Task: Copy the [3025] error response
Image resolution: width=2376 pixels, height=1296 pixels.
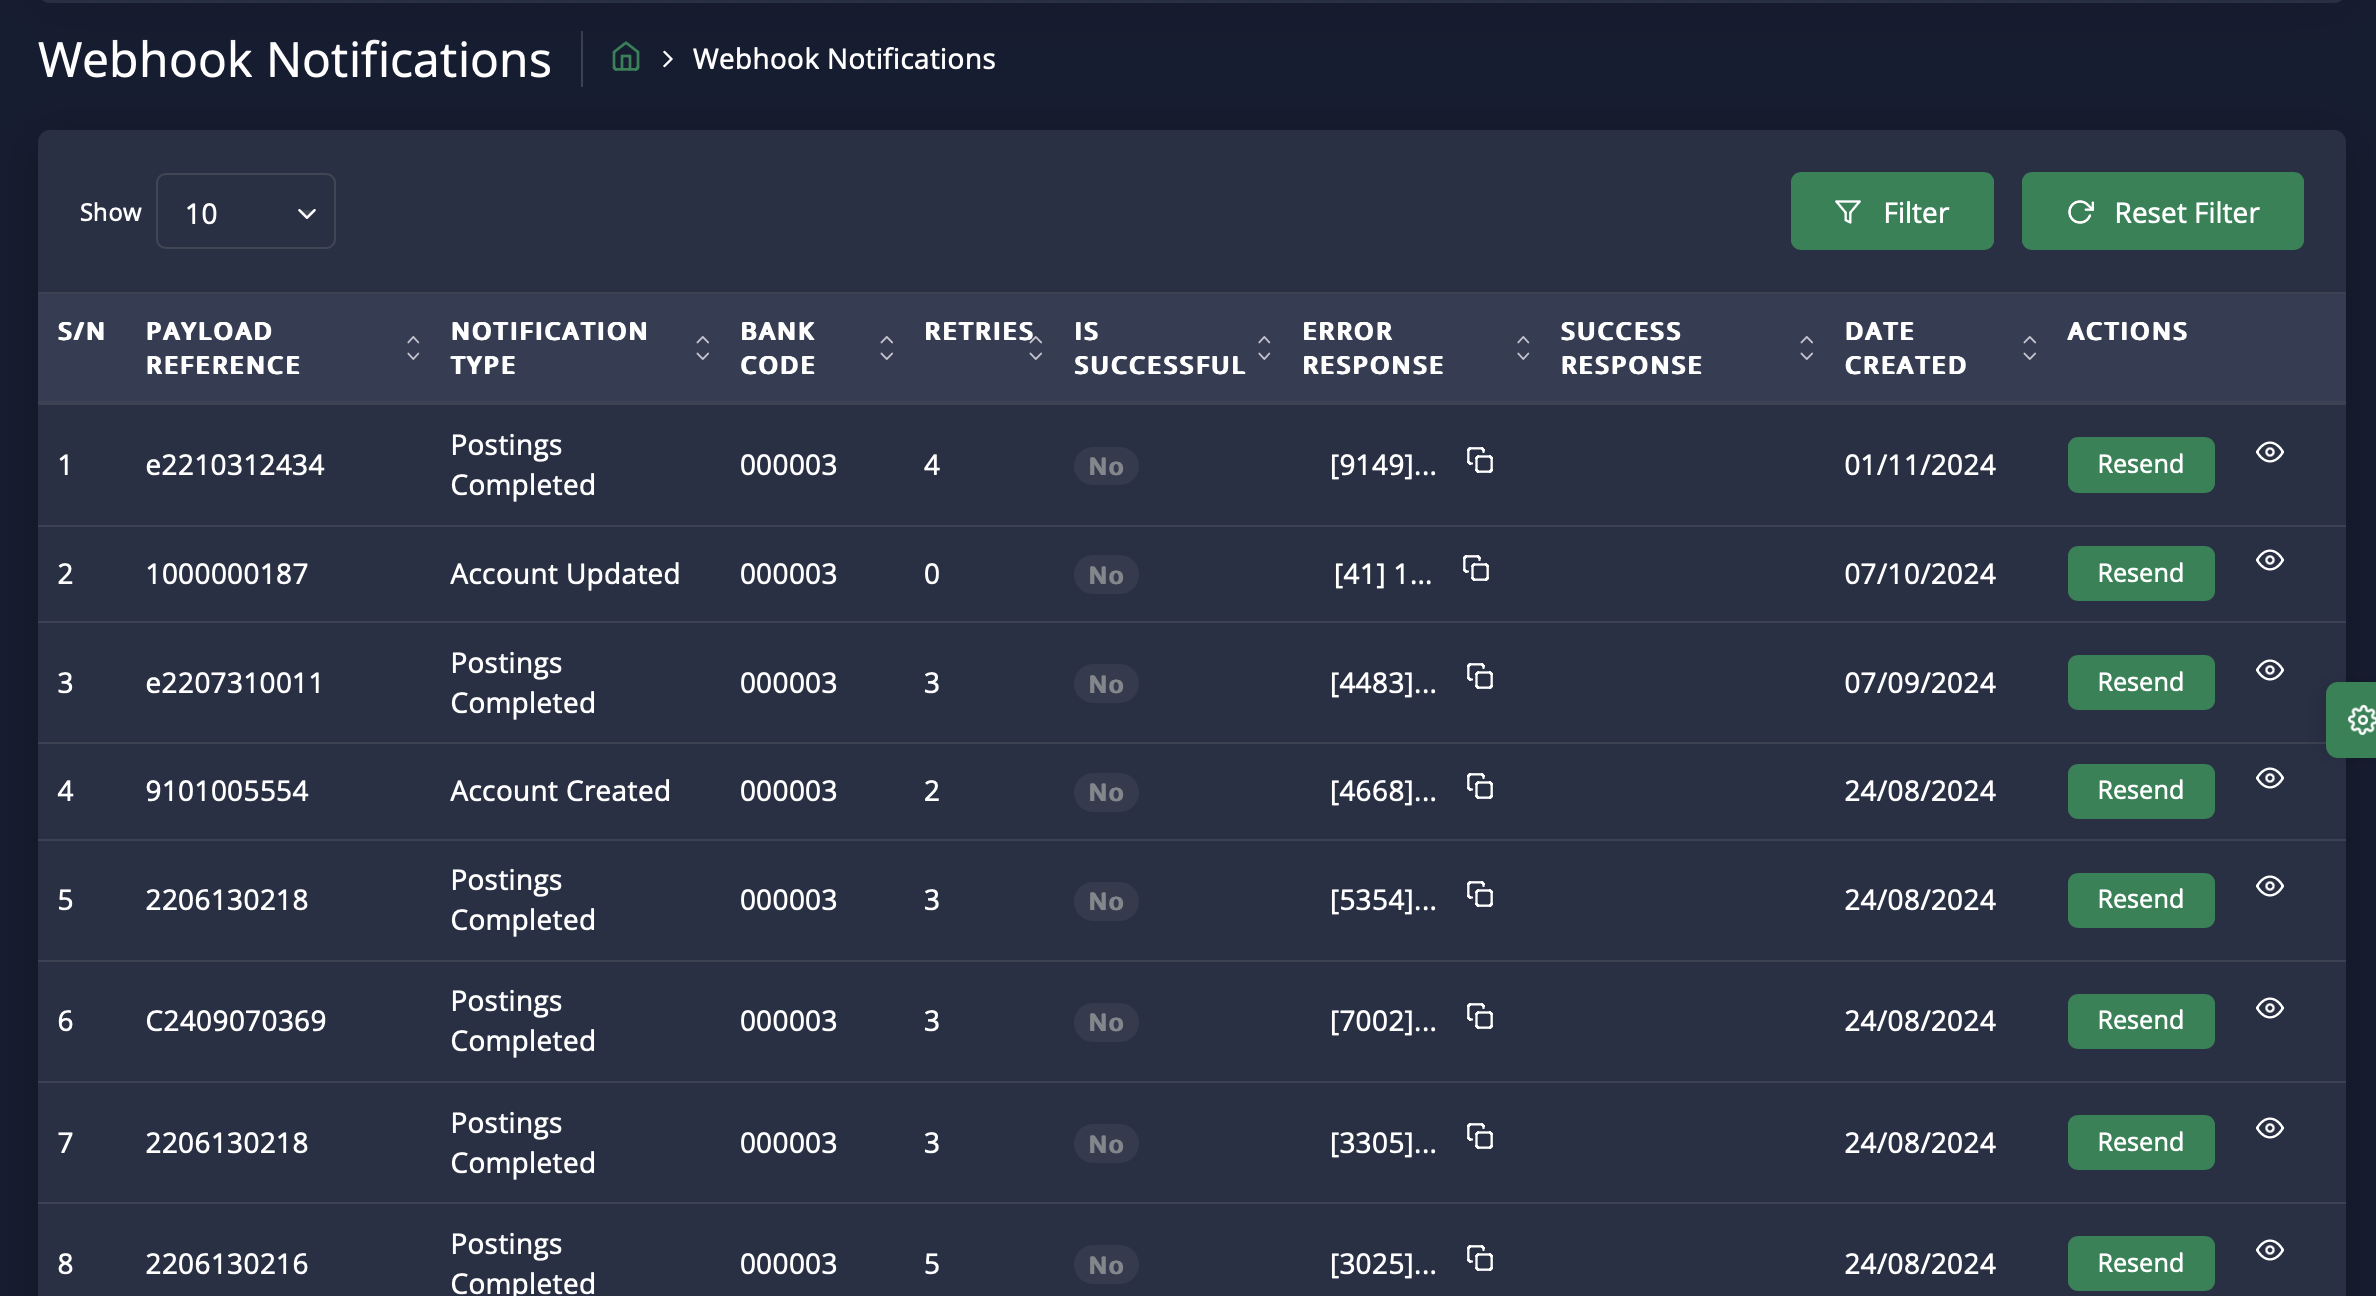Action: 1480,1259
